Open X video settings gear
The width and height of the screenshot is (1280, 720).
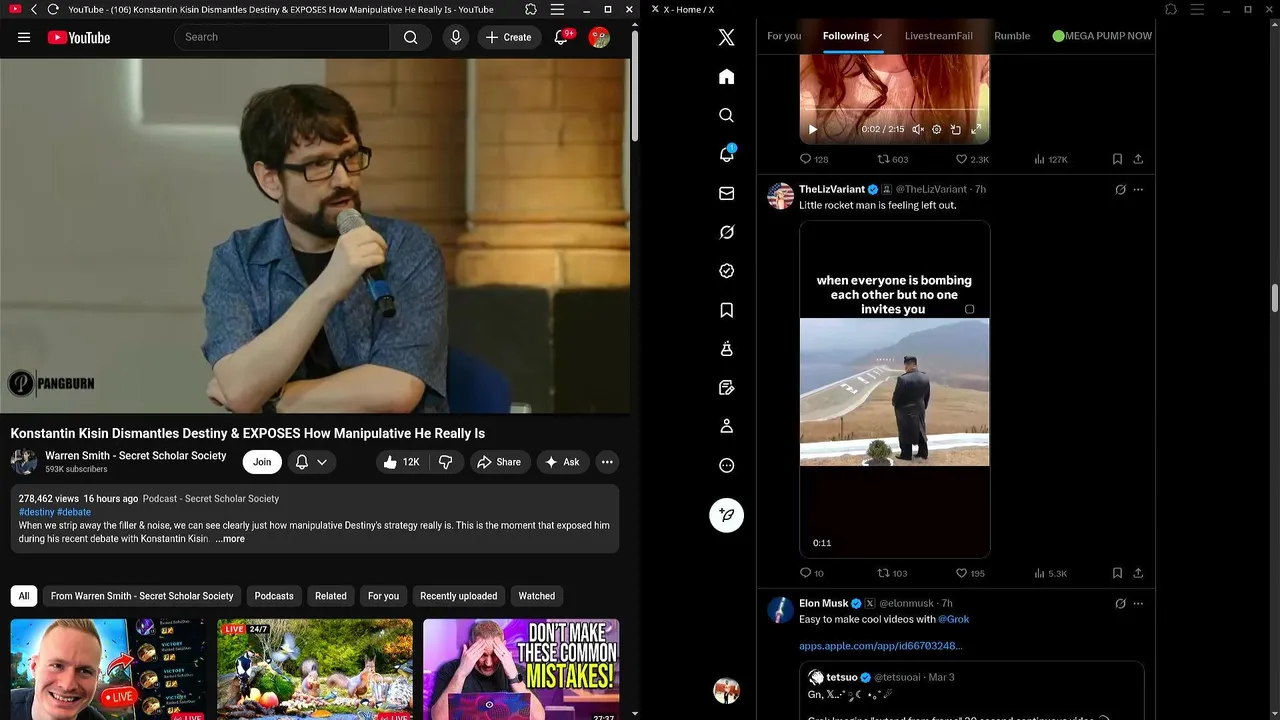click(937, 129)
